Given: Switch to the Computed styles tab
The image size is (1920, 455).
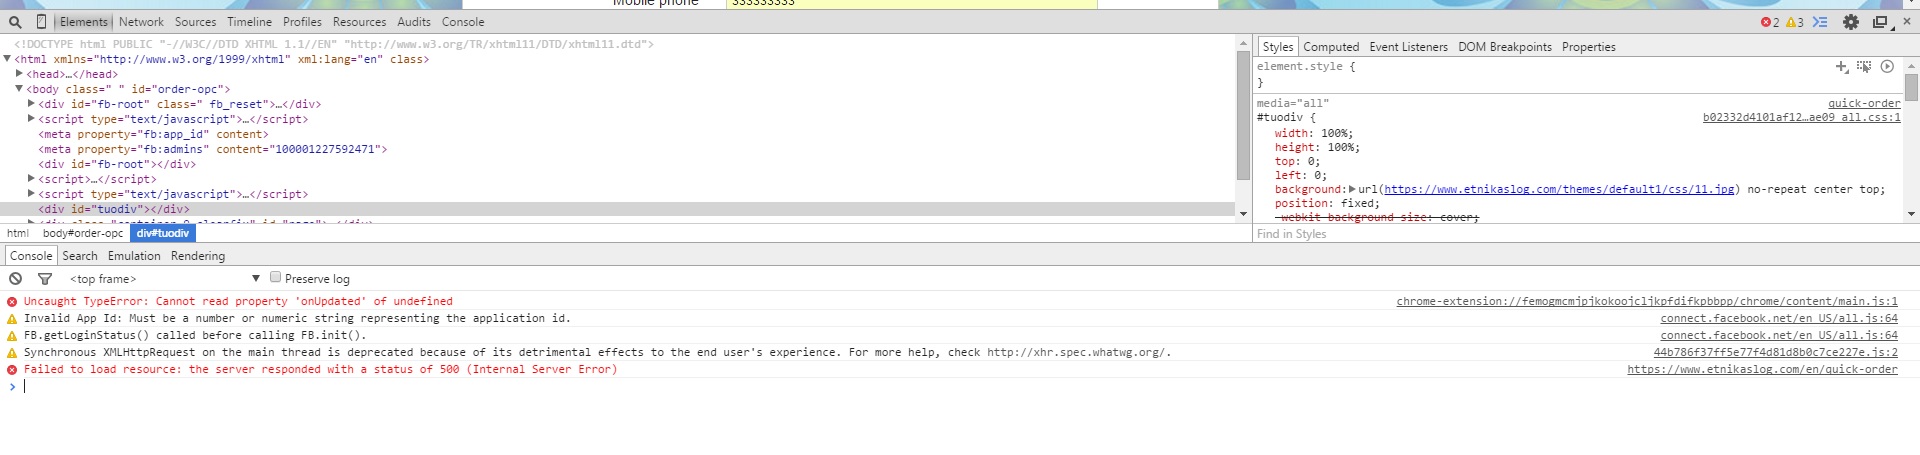Looking at the screenshot, I should [x=1331, y=47].
